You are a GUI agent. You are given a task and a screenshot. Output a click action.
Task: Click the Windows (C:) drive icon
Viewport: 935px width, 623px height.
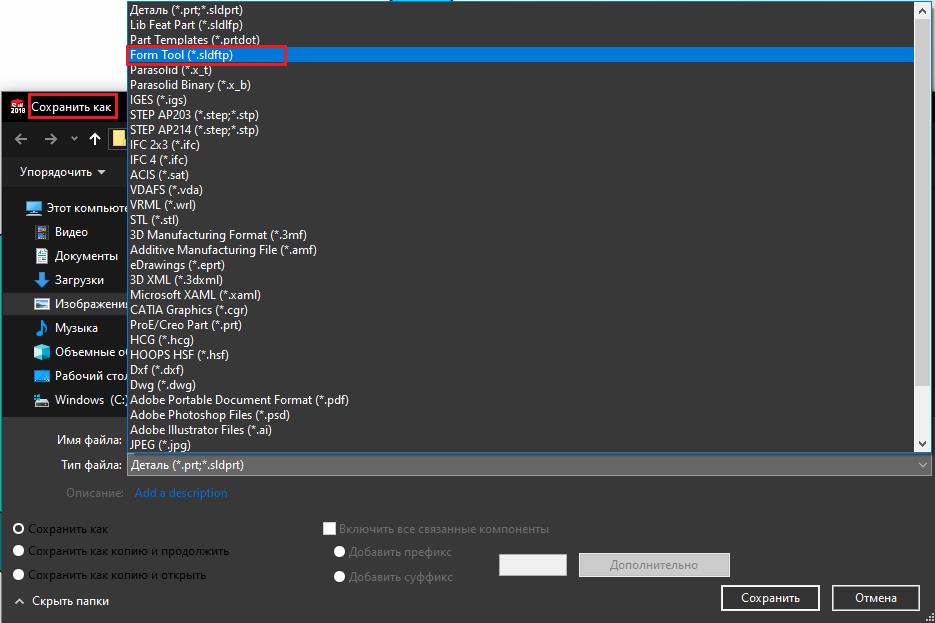(x=42, y=400)
